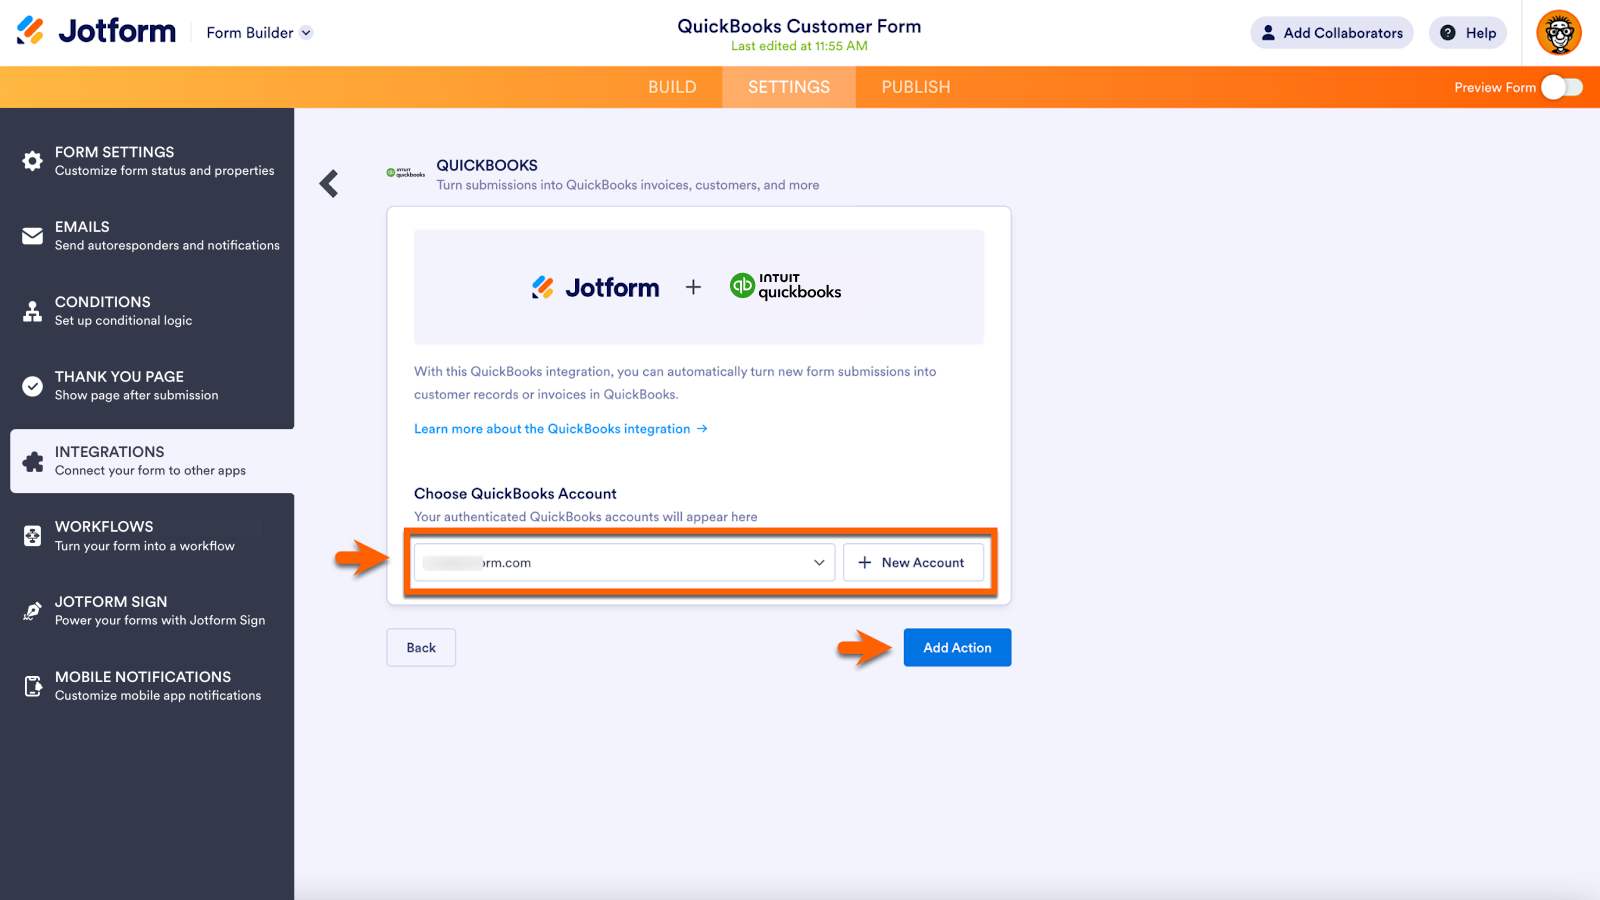Click the arrow icon after Learn more link
The image size is (1600, 900).
pos(702,429)
